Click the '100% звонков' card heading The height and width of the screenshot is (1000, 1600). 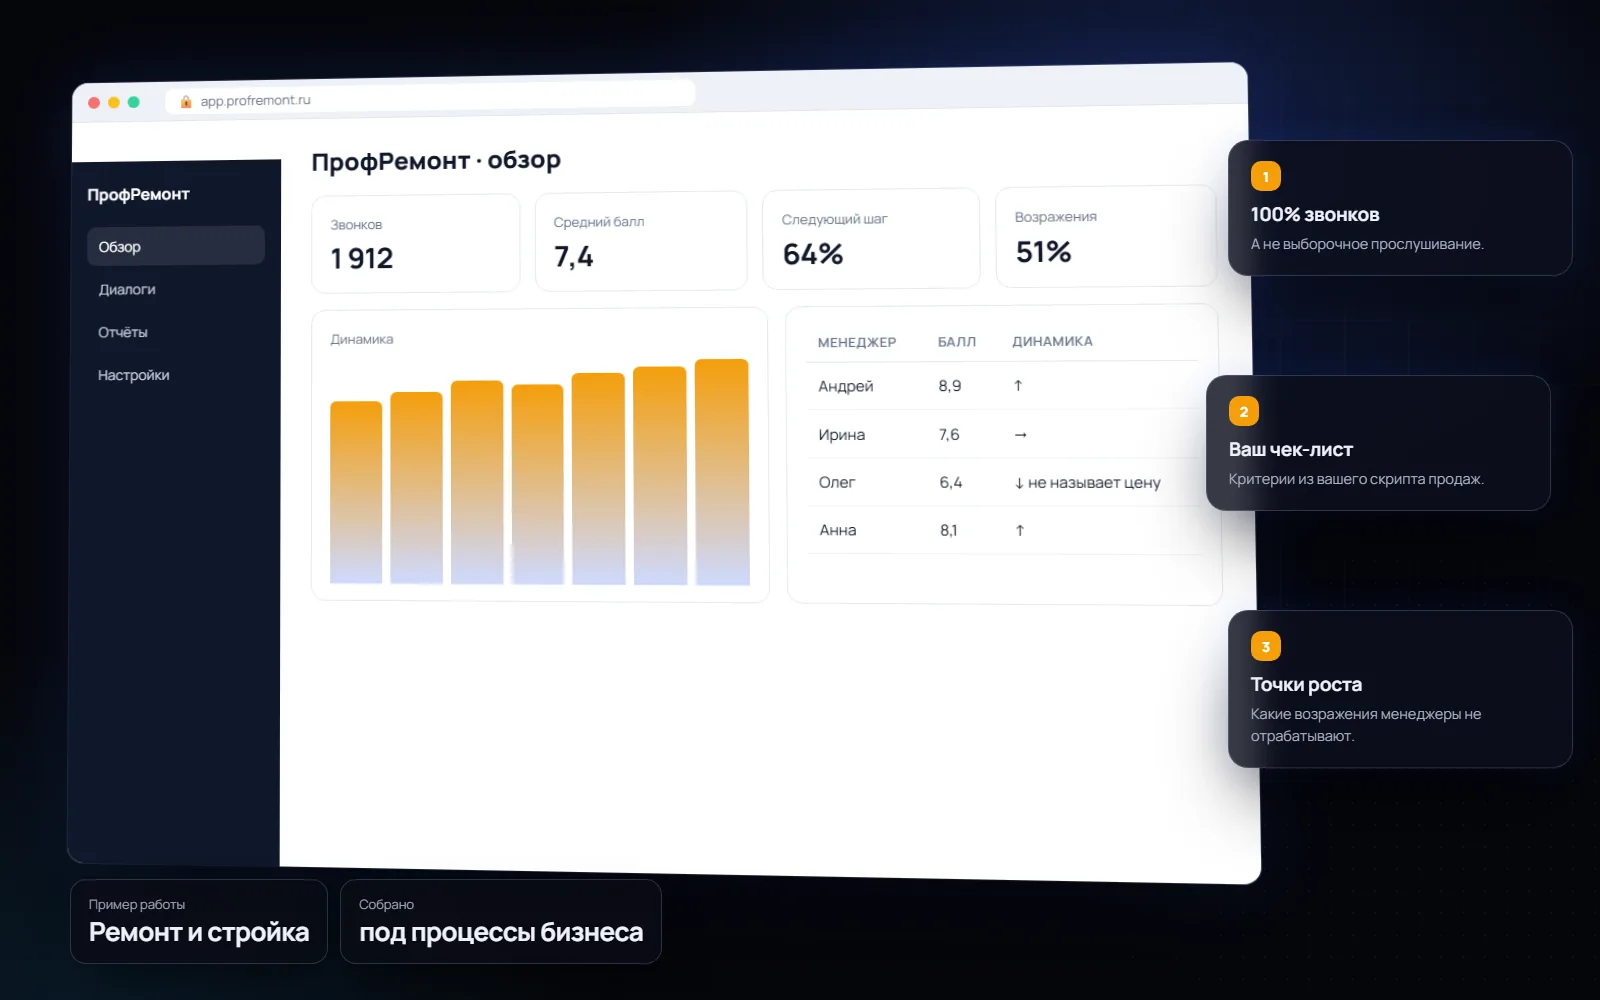[1315, 214]
